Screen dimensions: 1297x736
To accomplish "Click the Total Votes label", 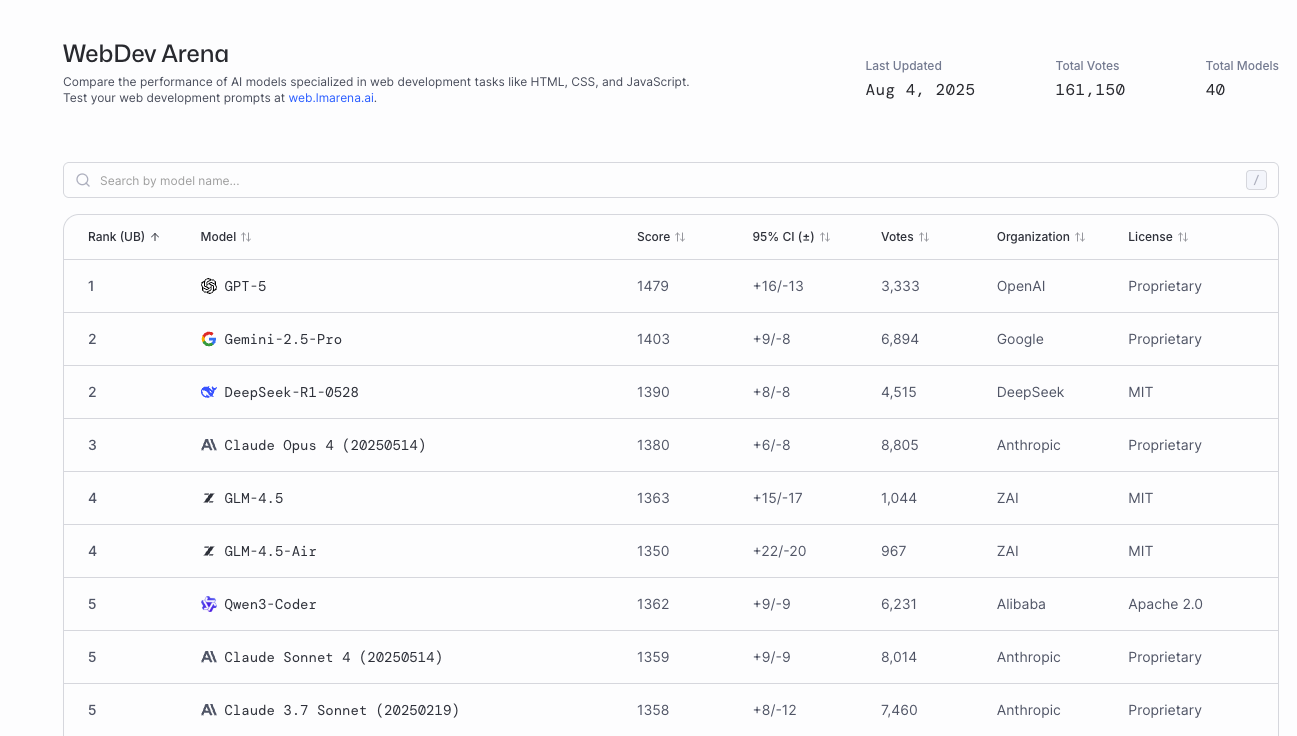I will [1088, 66].
